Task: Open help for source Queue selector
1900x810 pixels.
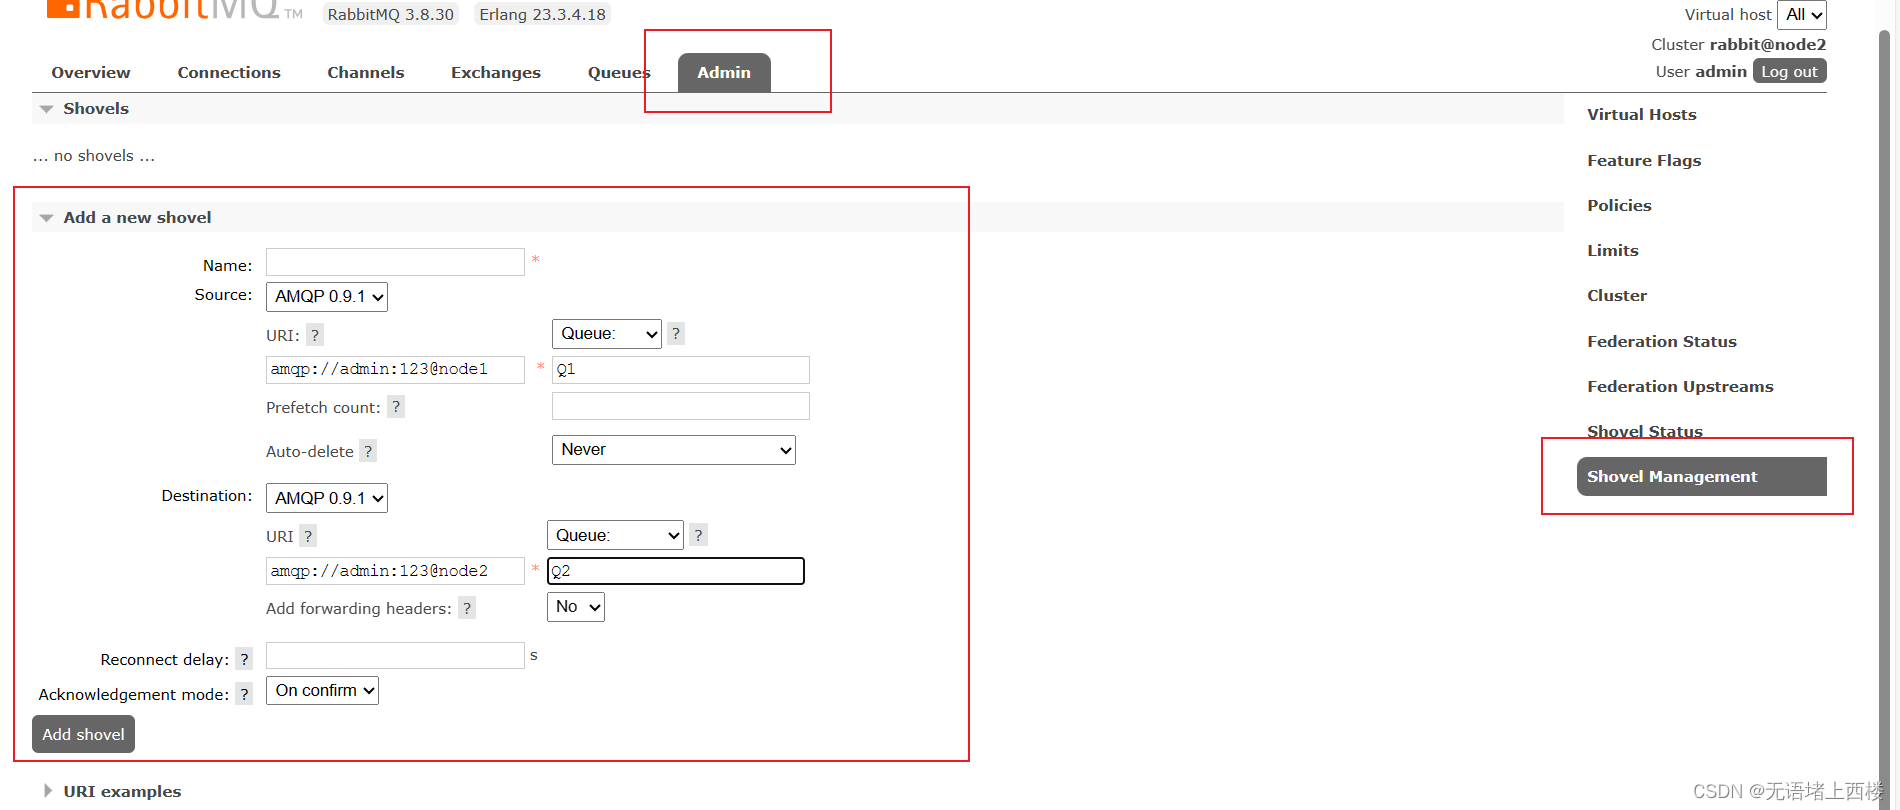Action: (676, 334)
